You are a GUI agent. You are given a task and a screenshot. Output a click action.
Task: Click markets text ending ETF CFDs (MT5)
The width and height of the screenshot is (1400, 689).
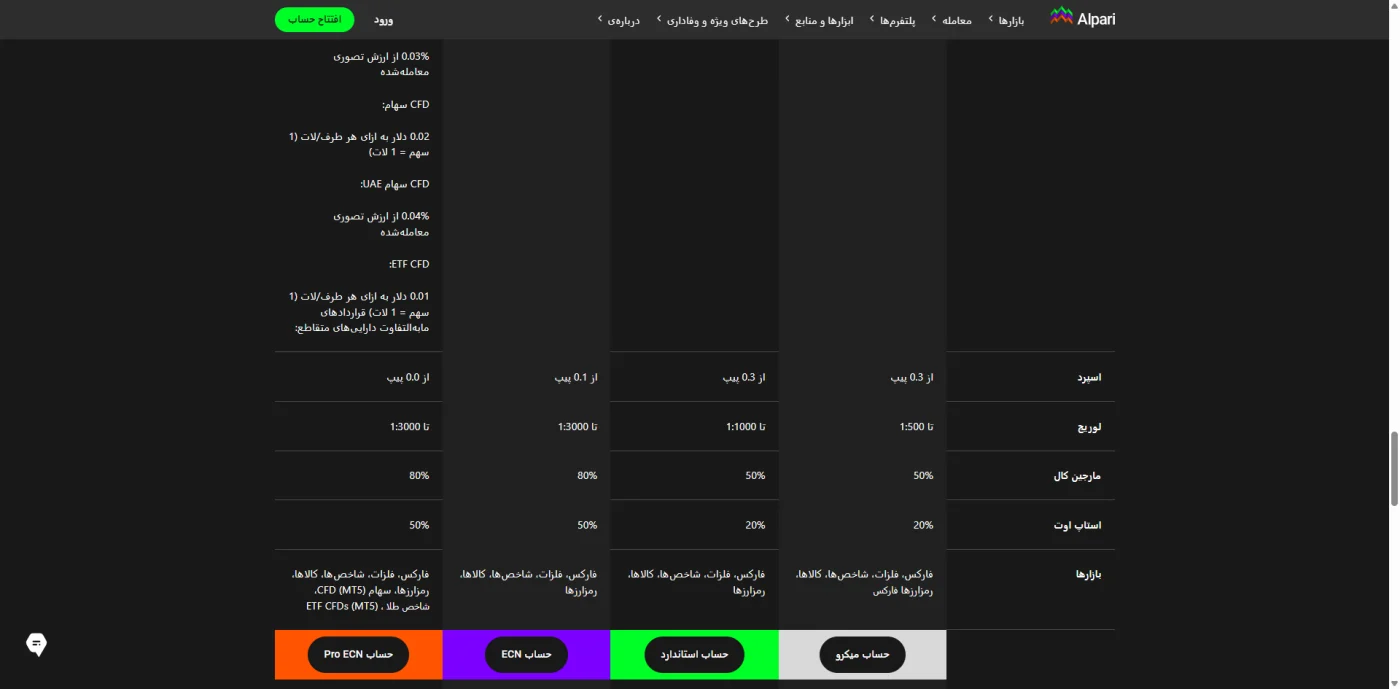coord(361,590)
